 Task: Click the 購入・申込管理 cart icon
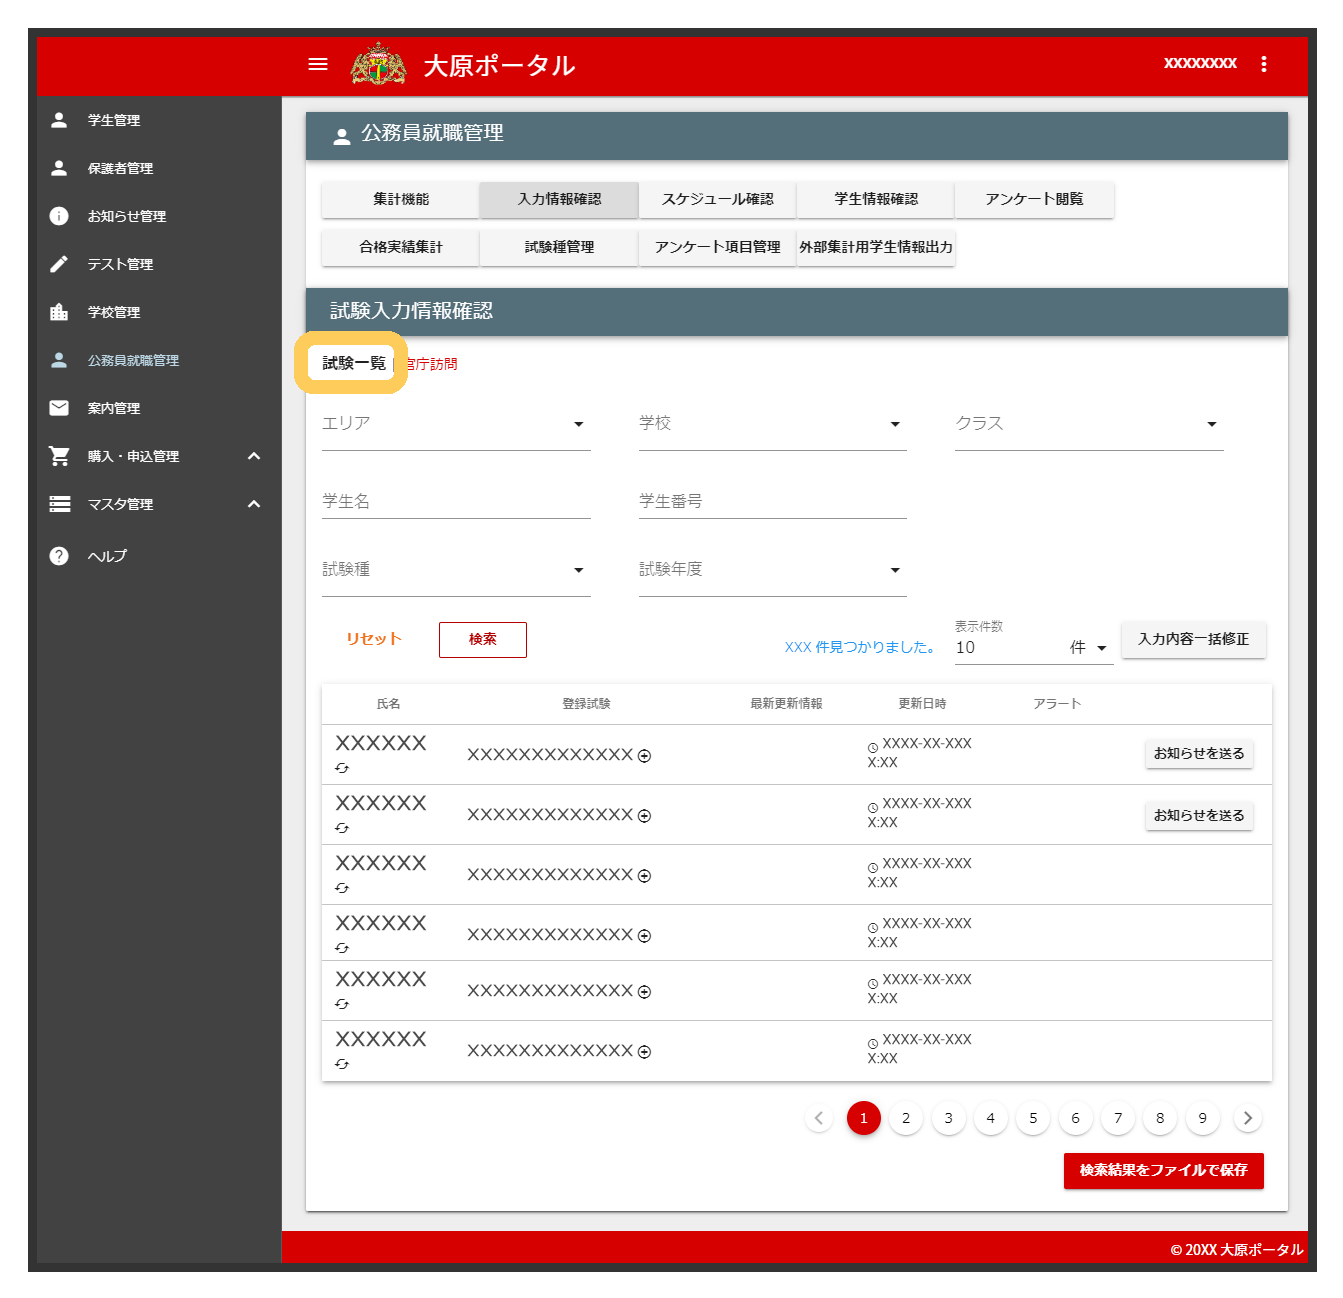[x=59, y=456]
